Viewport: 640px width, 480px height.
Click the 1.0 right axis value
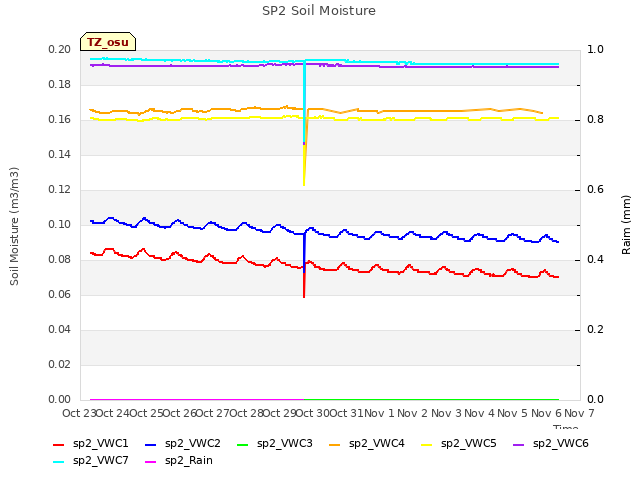coord(595,50)
